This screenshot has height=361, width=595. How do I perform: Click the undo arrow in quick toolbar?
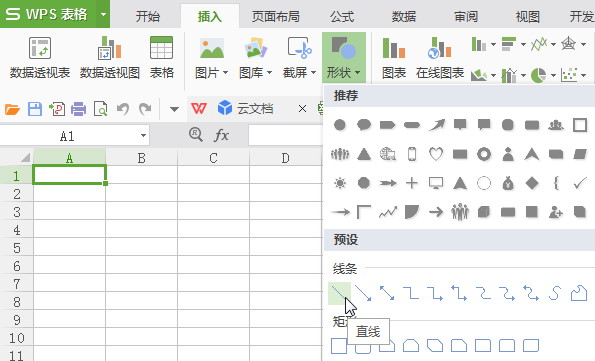tap(123, 109)
